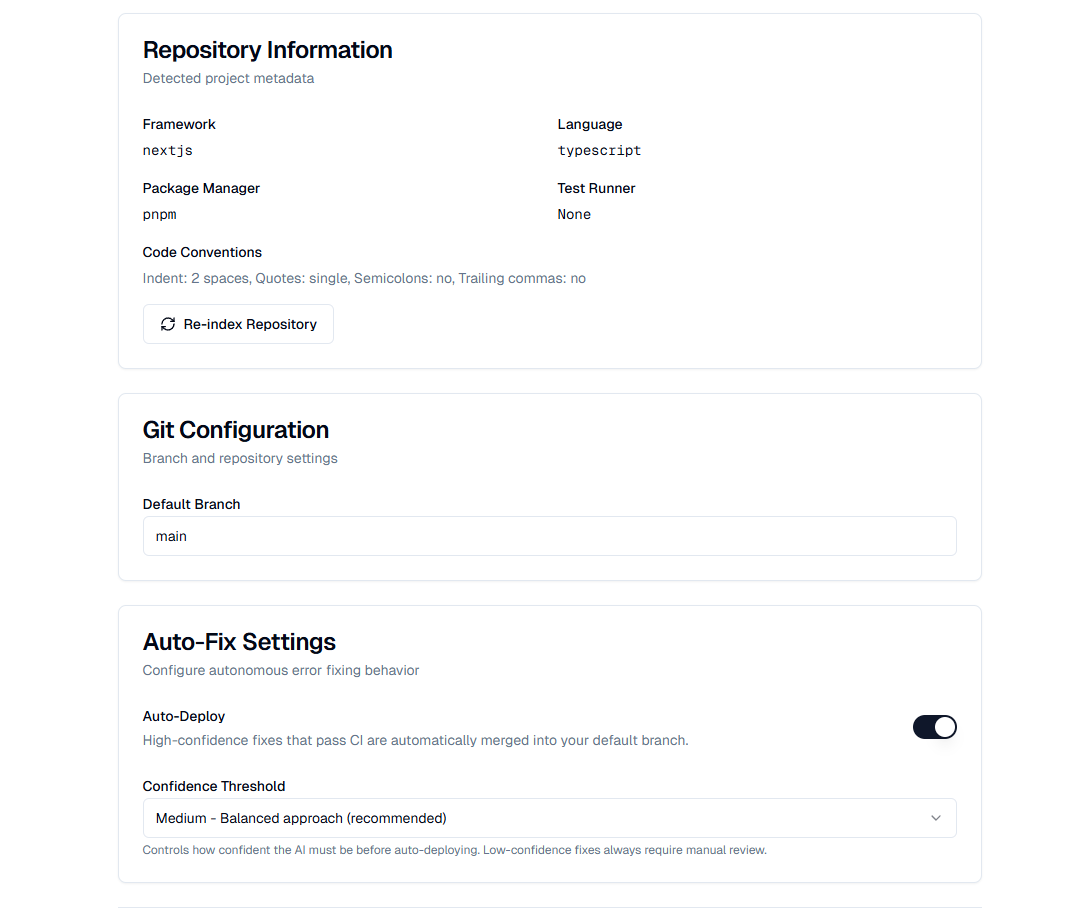Click the refresh icon on Re-index Repository
The image size is (1083, 908).
[168, 323]
